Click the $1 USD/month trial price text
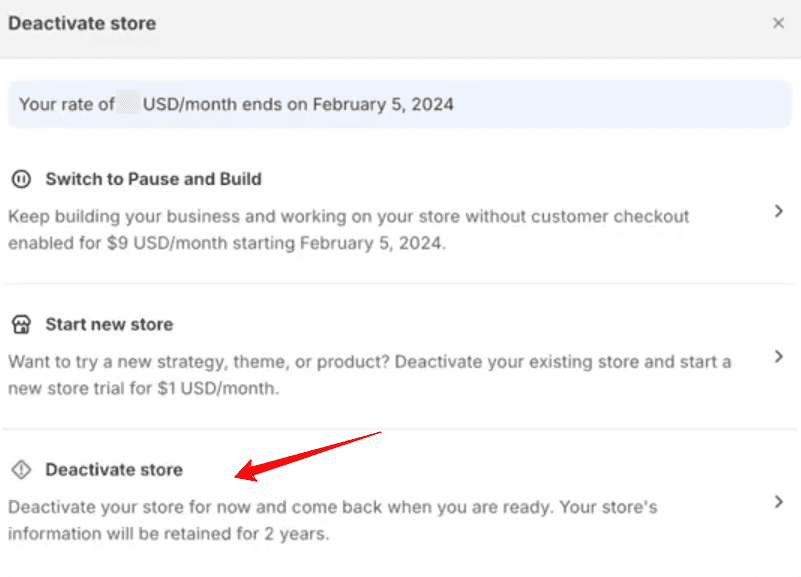This screenshot has height=577, width=801. (x=218, y=389)
